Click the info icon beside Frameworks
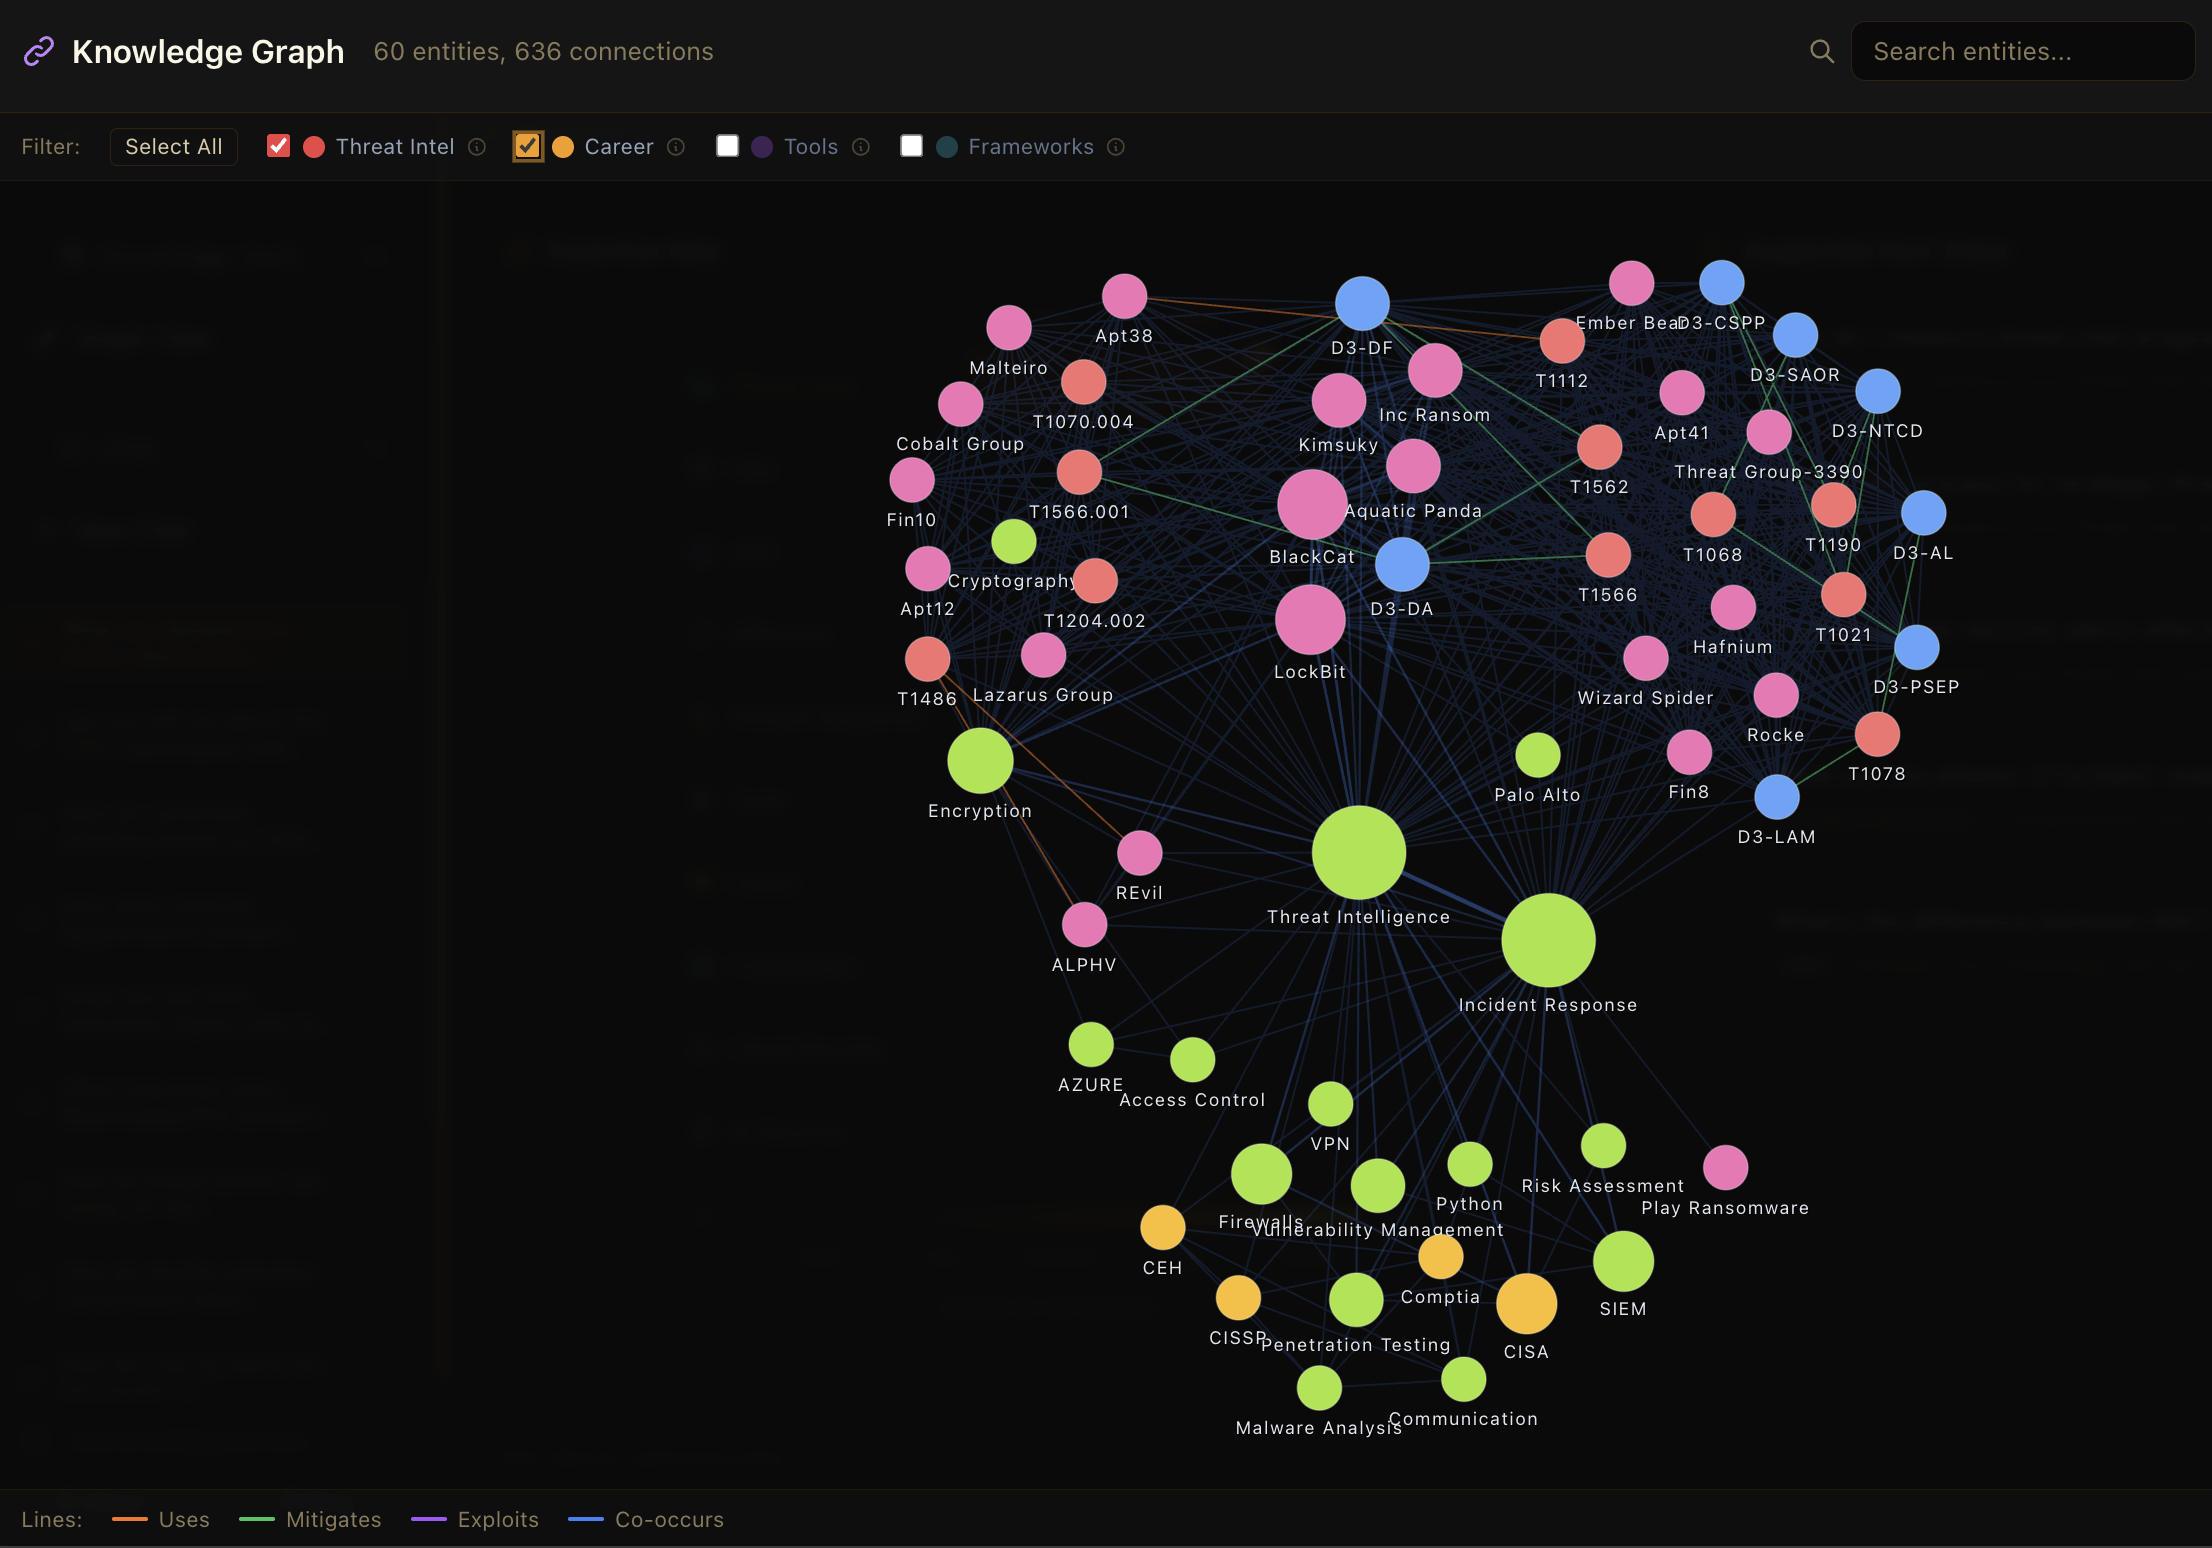 [x=1117, y=147]
